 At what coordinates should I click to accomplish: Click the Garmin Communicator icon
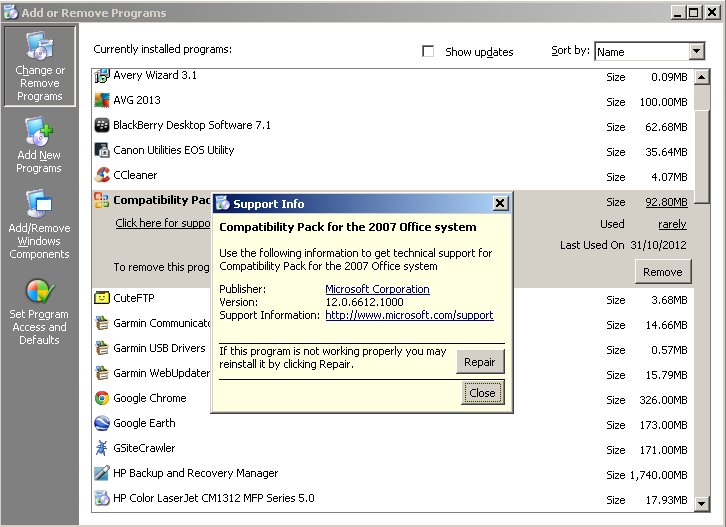[102, 323]
